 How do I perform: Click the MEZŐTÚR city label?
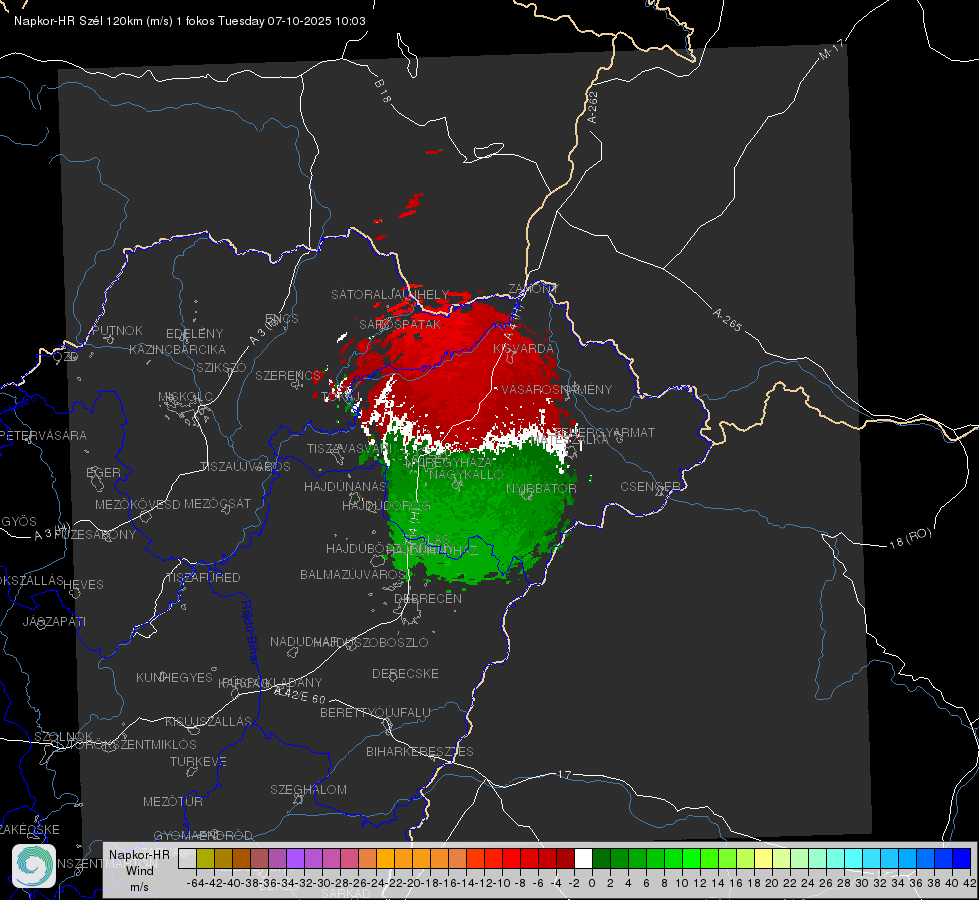pos(172,801)
